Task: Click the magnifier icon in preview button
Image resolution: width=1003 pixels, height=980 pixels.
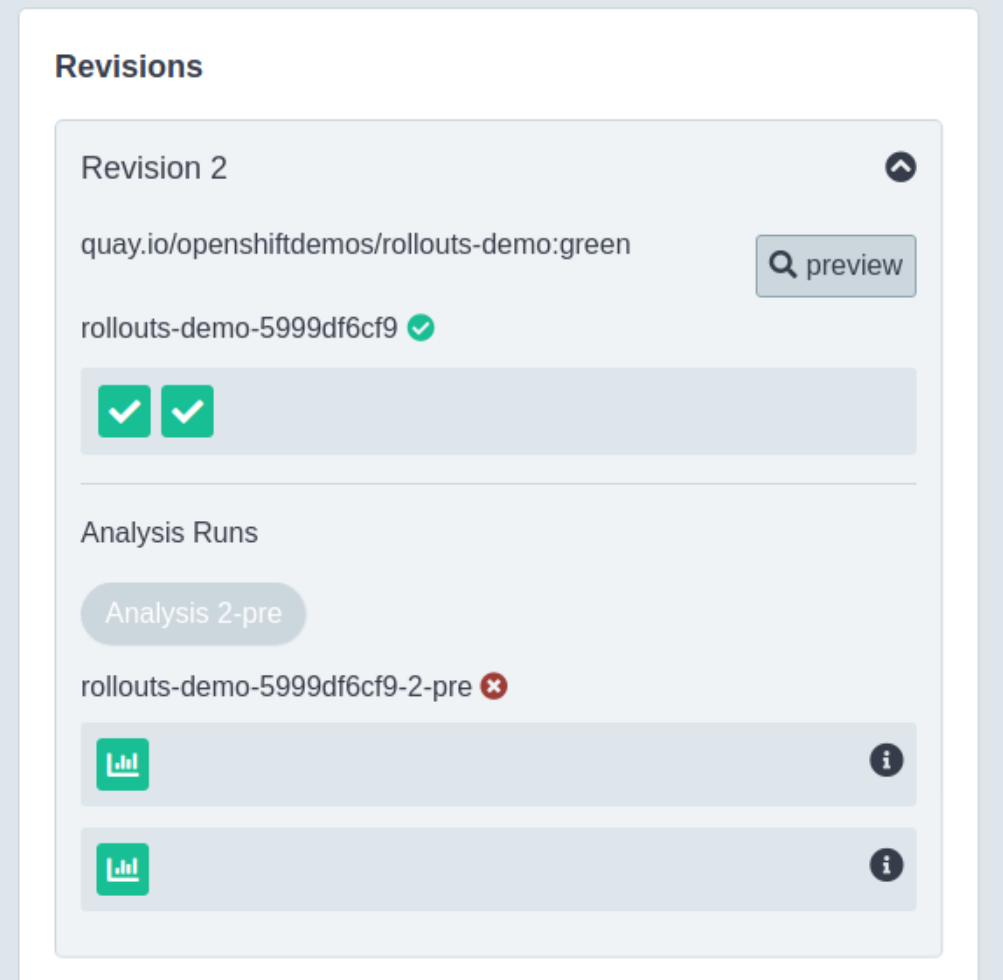Action: pos(782,265)
